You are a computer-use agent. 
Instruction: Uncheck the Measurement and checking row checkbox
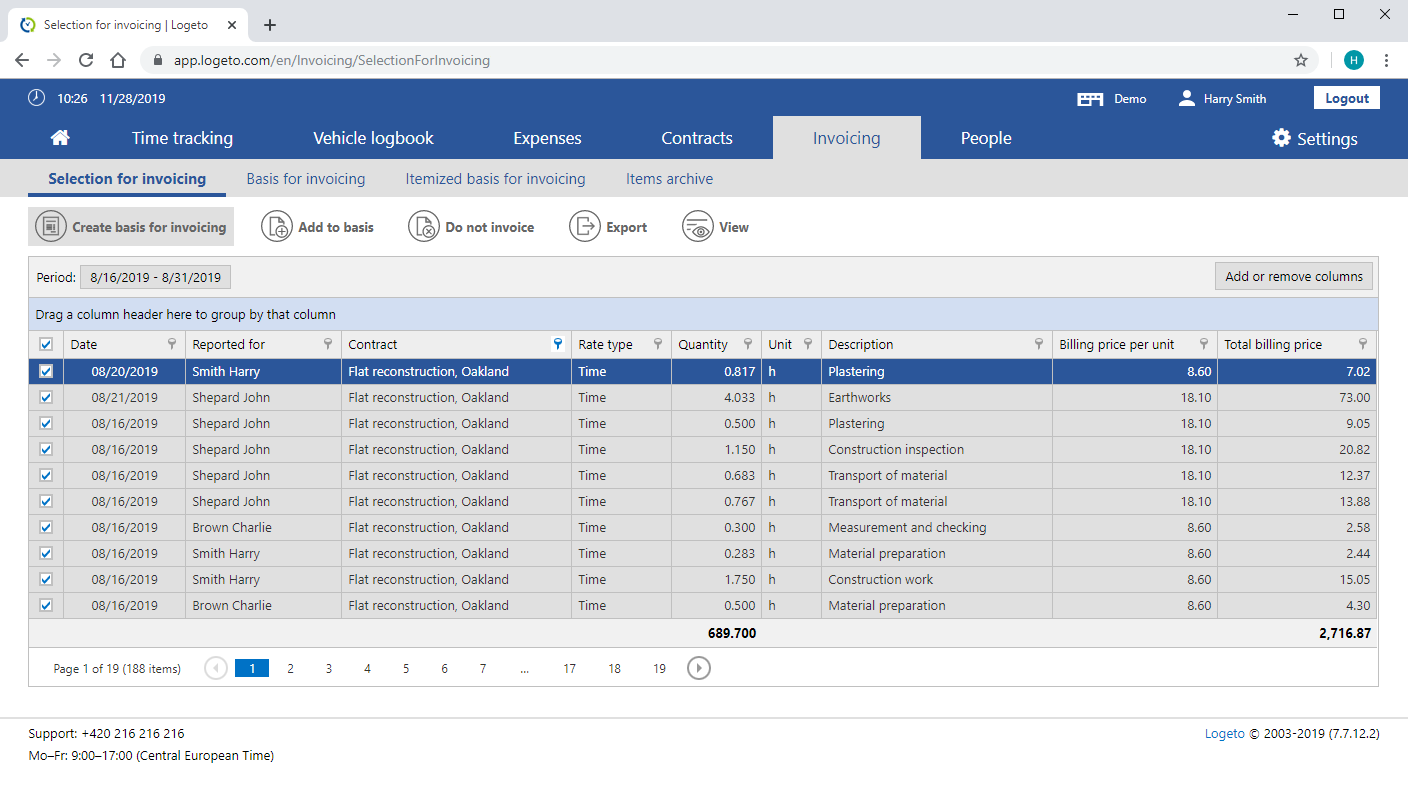(45, 527)
